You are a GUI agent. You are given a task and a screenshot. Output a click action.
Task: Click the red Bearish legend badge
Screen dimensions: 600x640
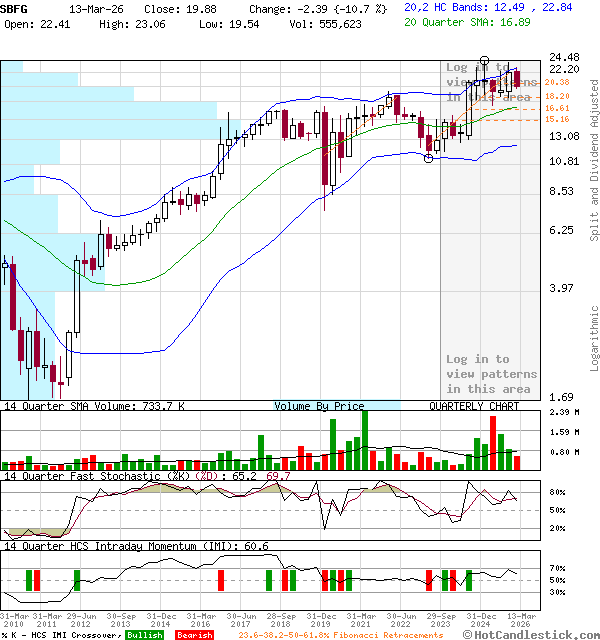tap(193, 635)
